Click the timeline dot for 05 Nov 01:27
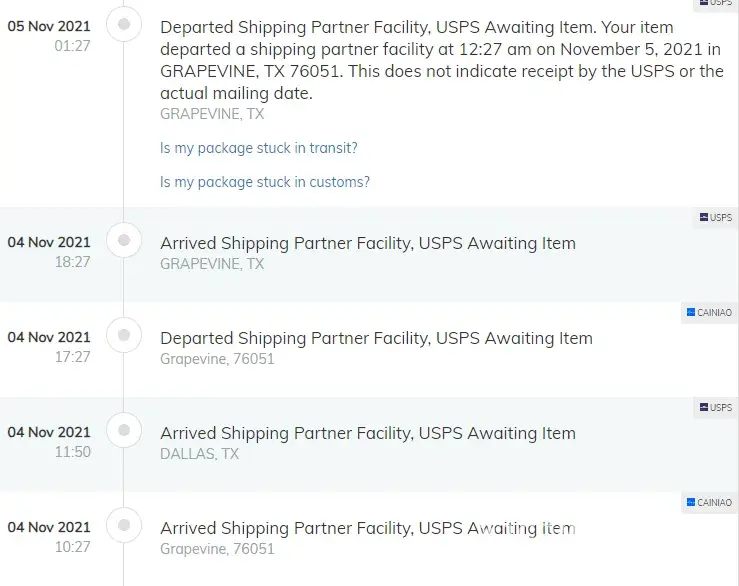Screen dimensions: 739x586 [124, 24]
